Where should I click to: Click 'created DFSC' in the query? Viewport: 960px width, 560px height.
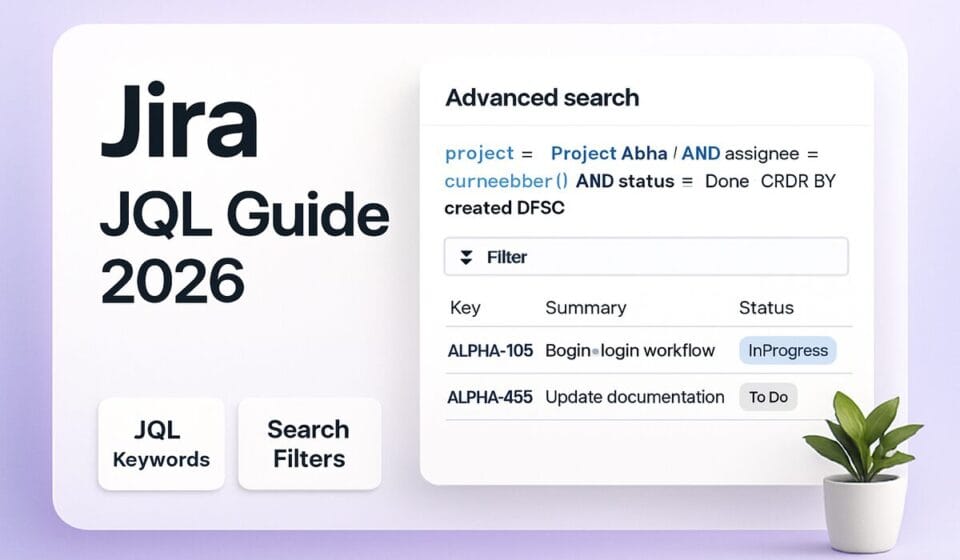point(504,208)
